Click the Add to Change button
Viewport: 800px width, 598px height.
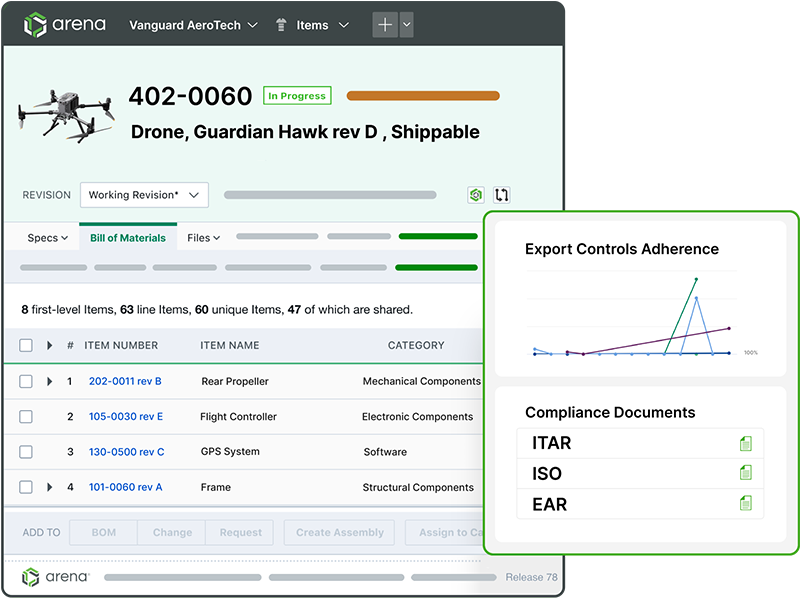[x=172, y=532]
